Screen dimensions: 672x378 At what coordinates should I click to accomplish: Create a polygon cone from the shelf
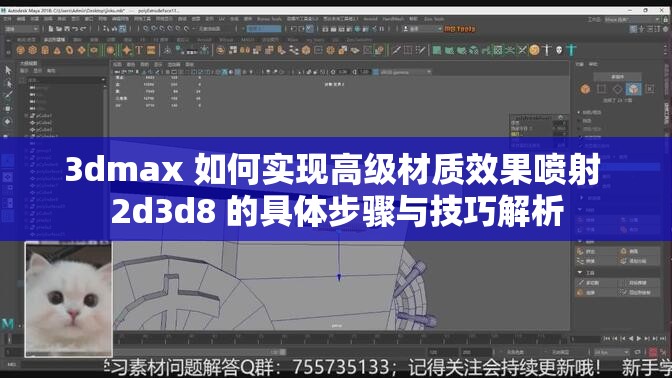[x=57, y=50]
